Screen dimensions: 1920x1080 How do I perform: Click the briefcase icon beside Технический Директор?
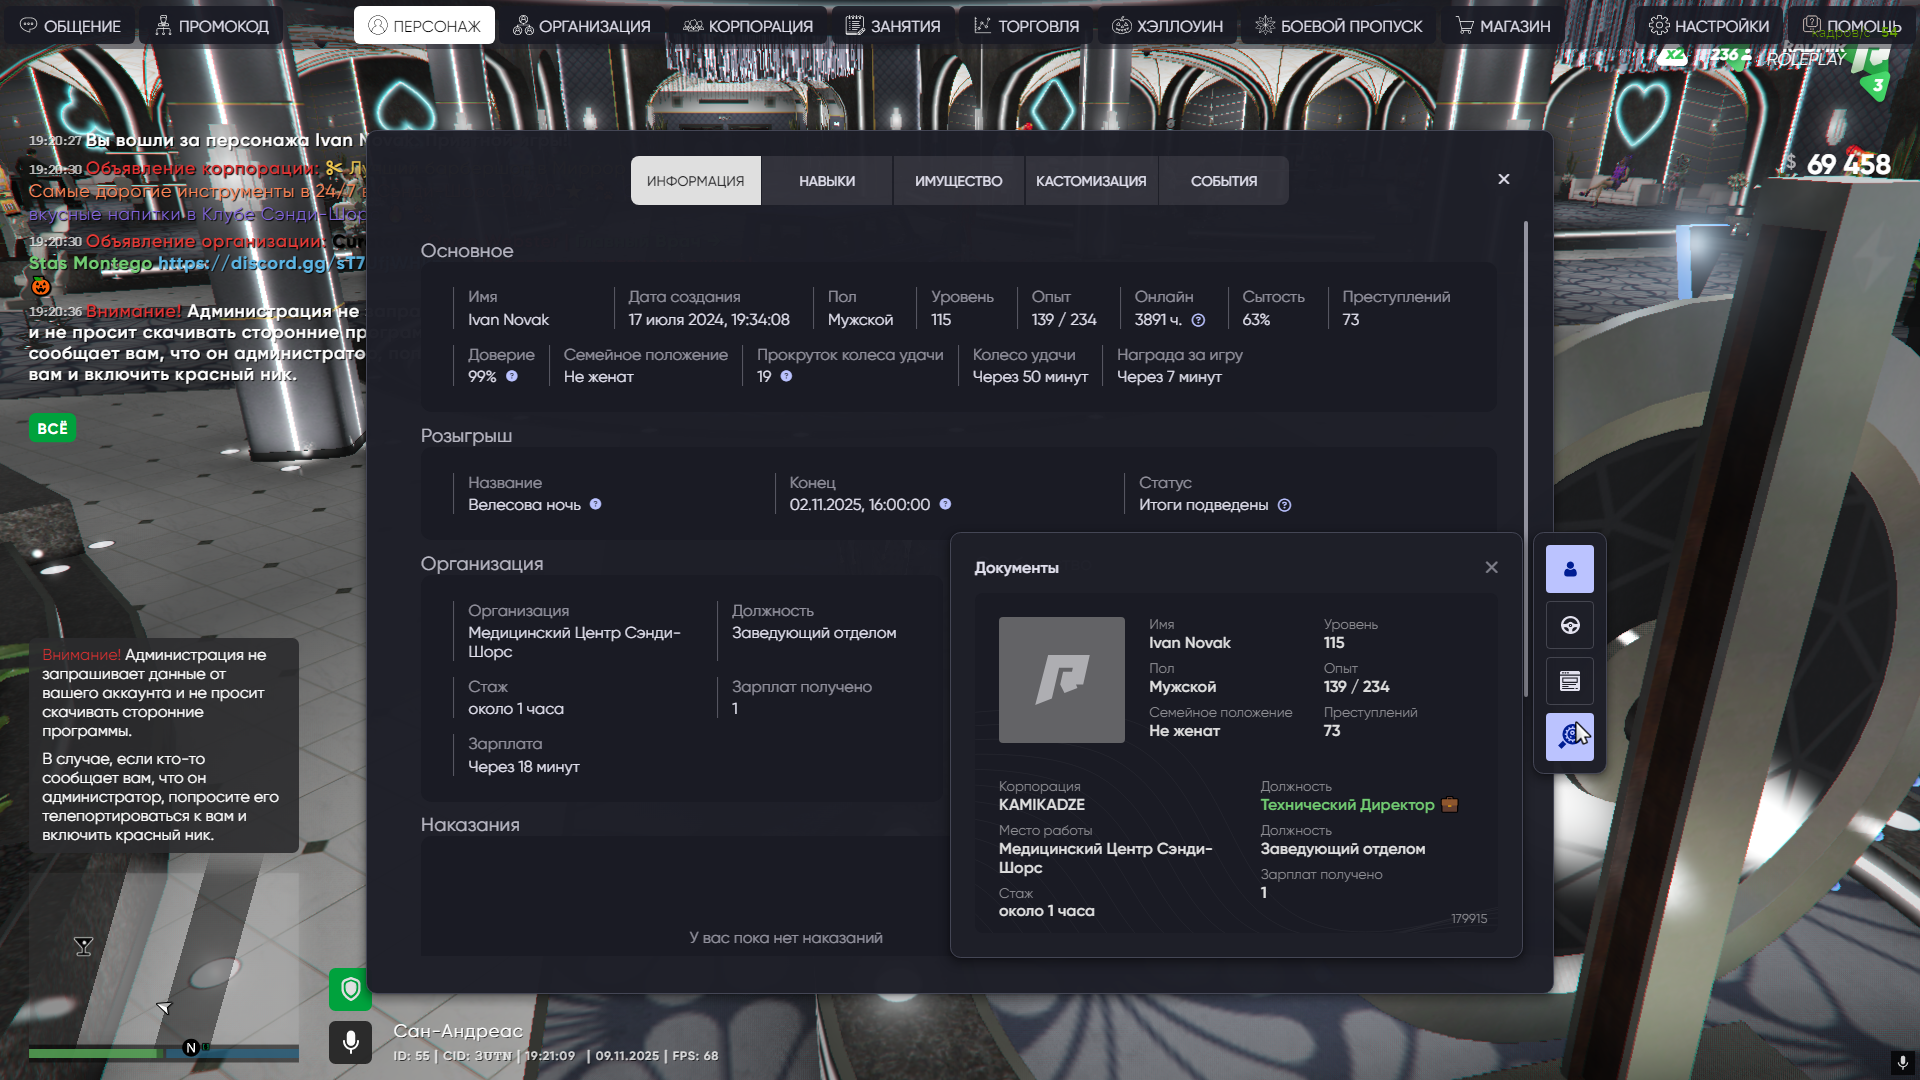1450,805
